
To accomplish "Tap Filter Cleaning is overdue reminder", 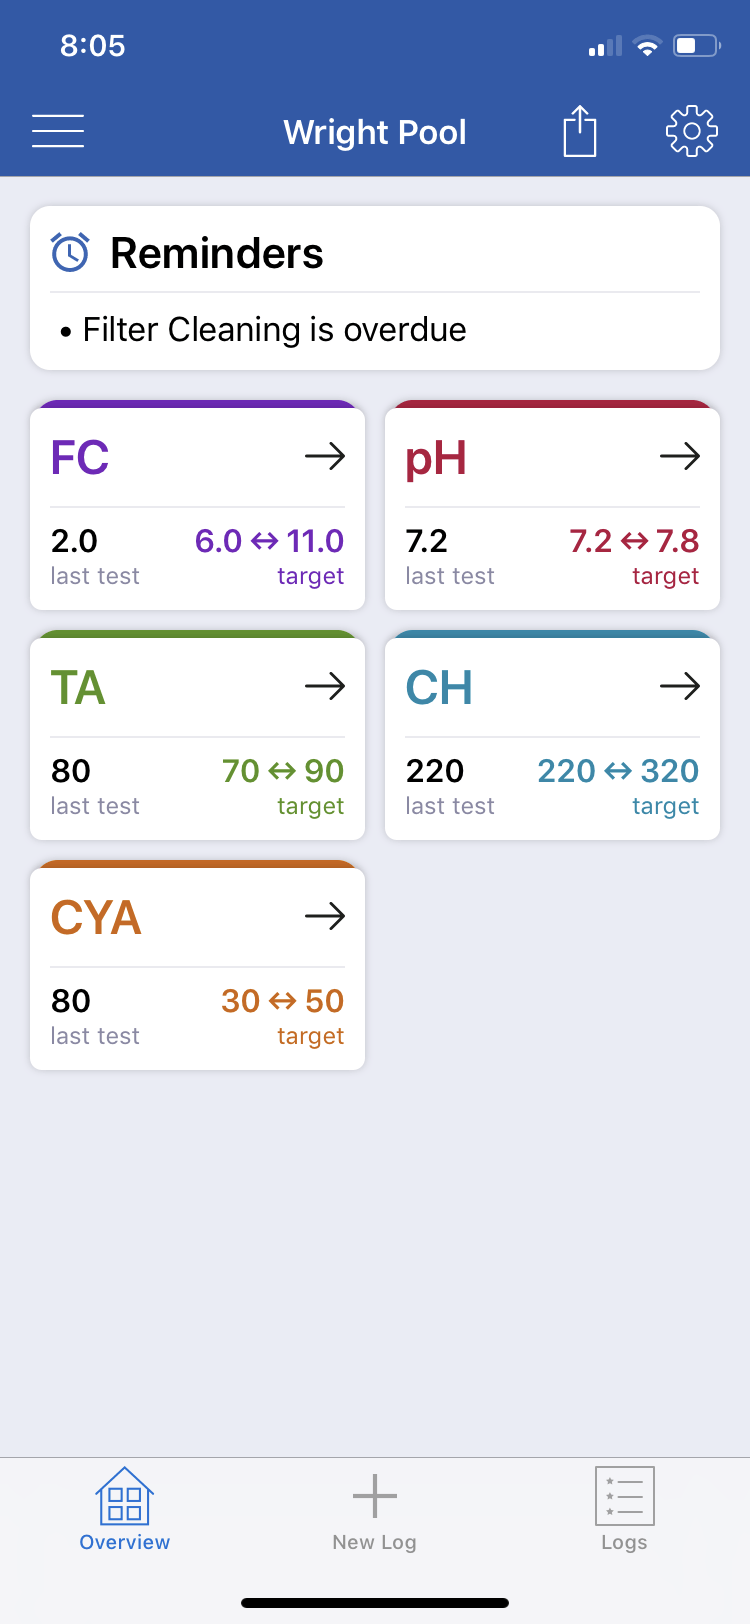I will (x=264, y=329).
